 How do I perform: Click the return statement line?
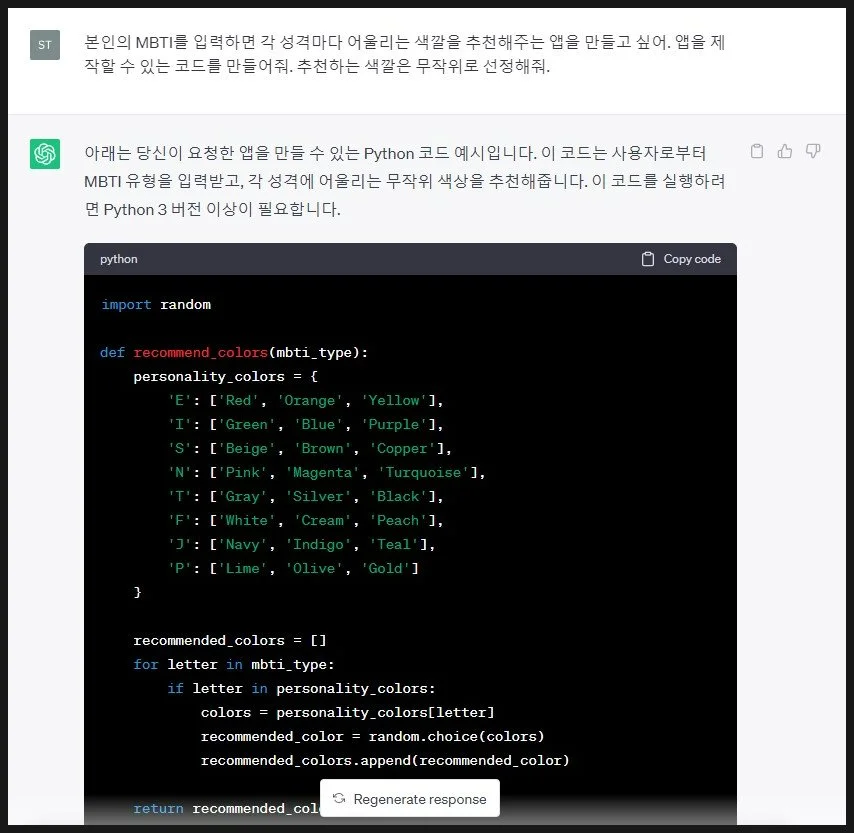(x=226, y=808)
